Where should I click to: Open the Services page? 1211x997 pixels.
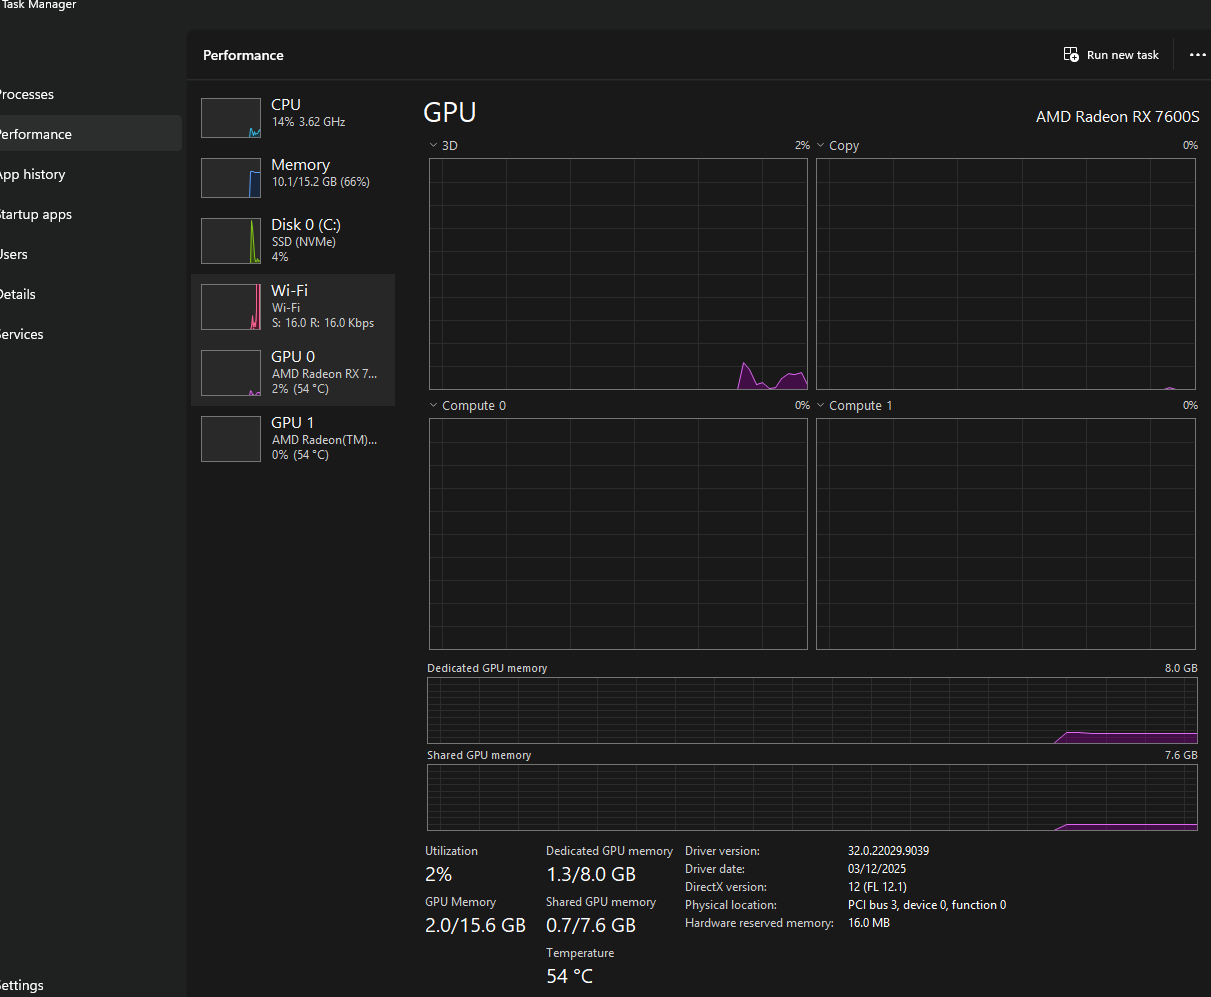pos(22,335)
